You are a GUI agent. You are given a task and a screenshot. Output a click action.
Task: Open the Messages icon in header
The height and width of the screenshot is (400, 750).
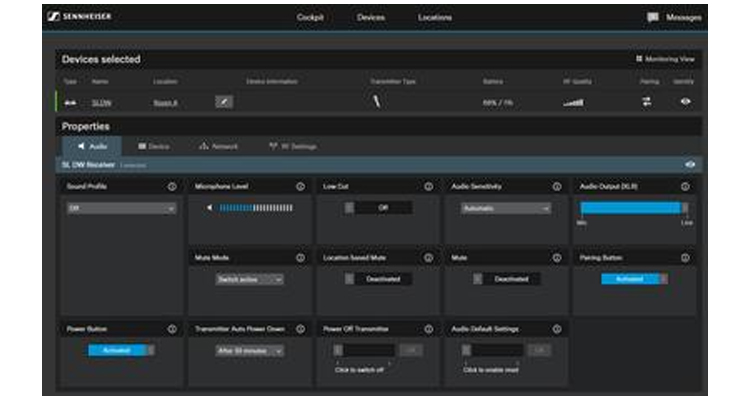[x=653, y=17]
